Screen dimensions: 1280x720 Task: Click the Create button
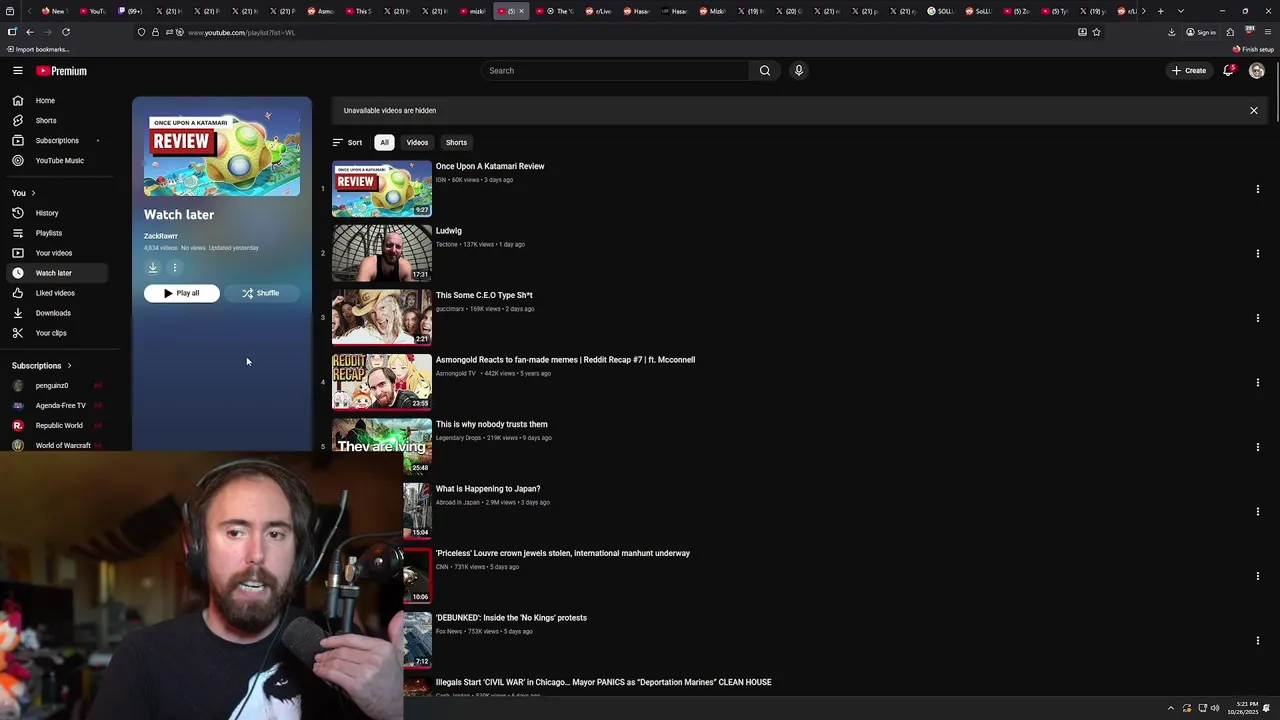click(x=1189, y=71)
